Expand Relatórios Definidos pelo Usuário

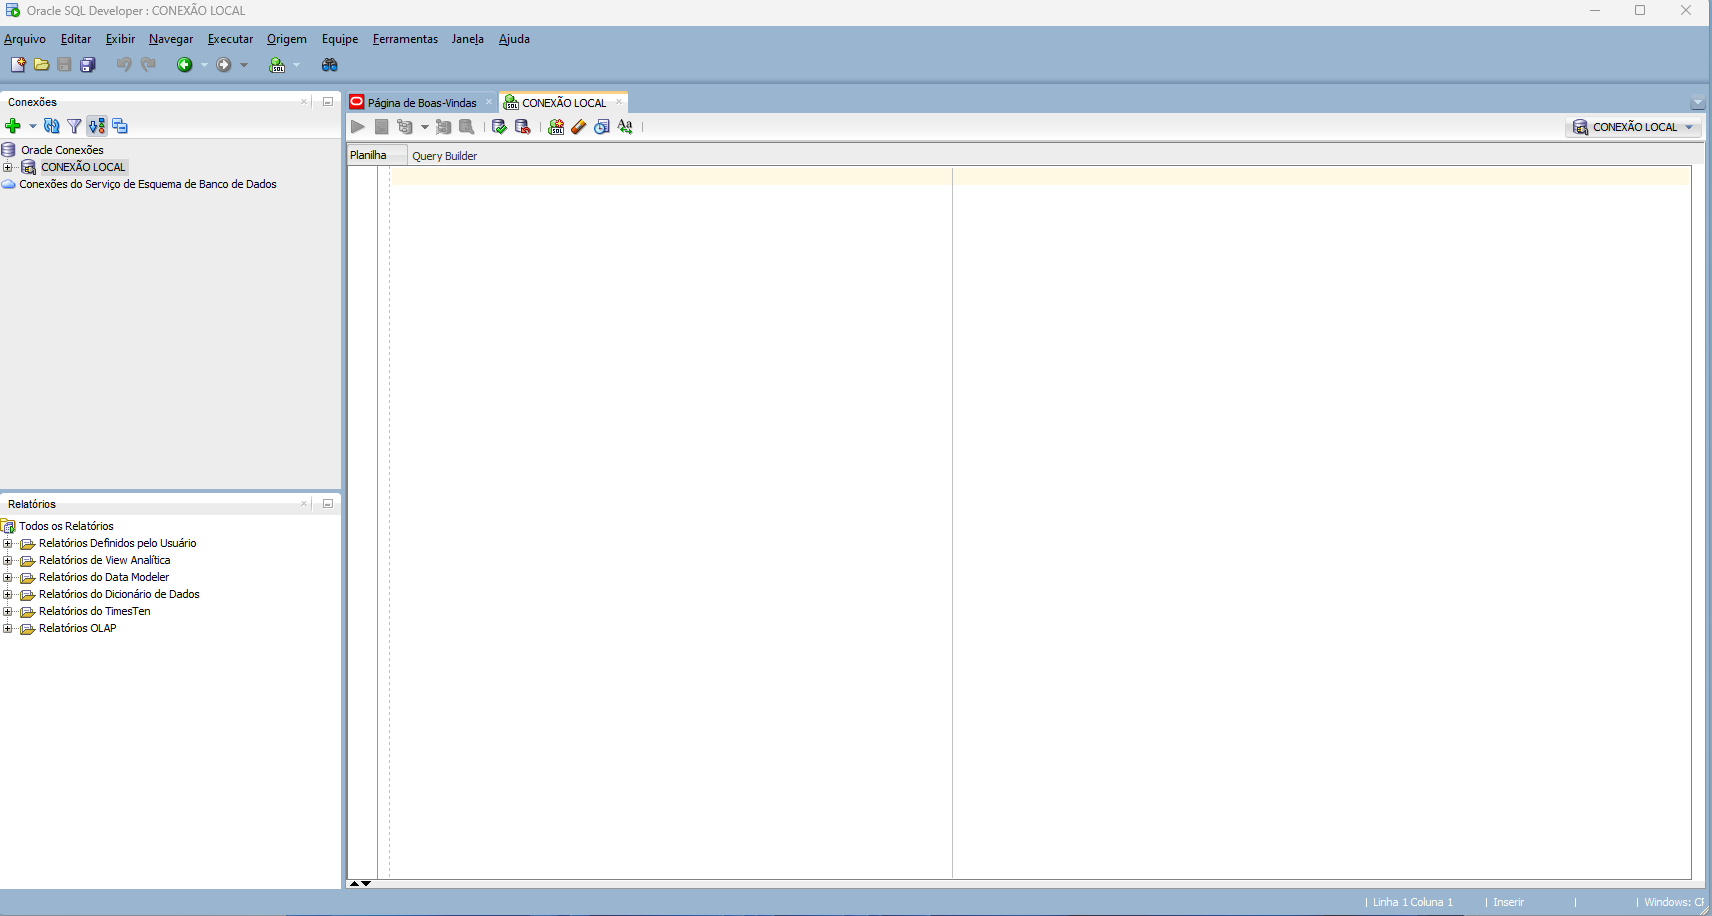[8, 544]
